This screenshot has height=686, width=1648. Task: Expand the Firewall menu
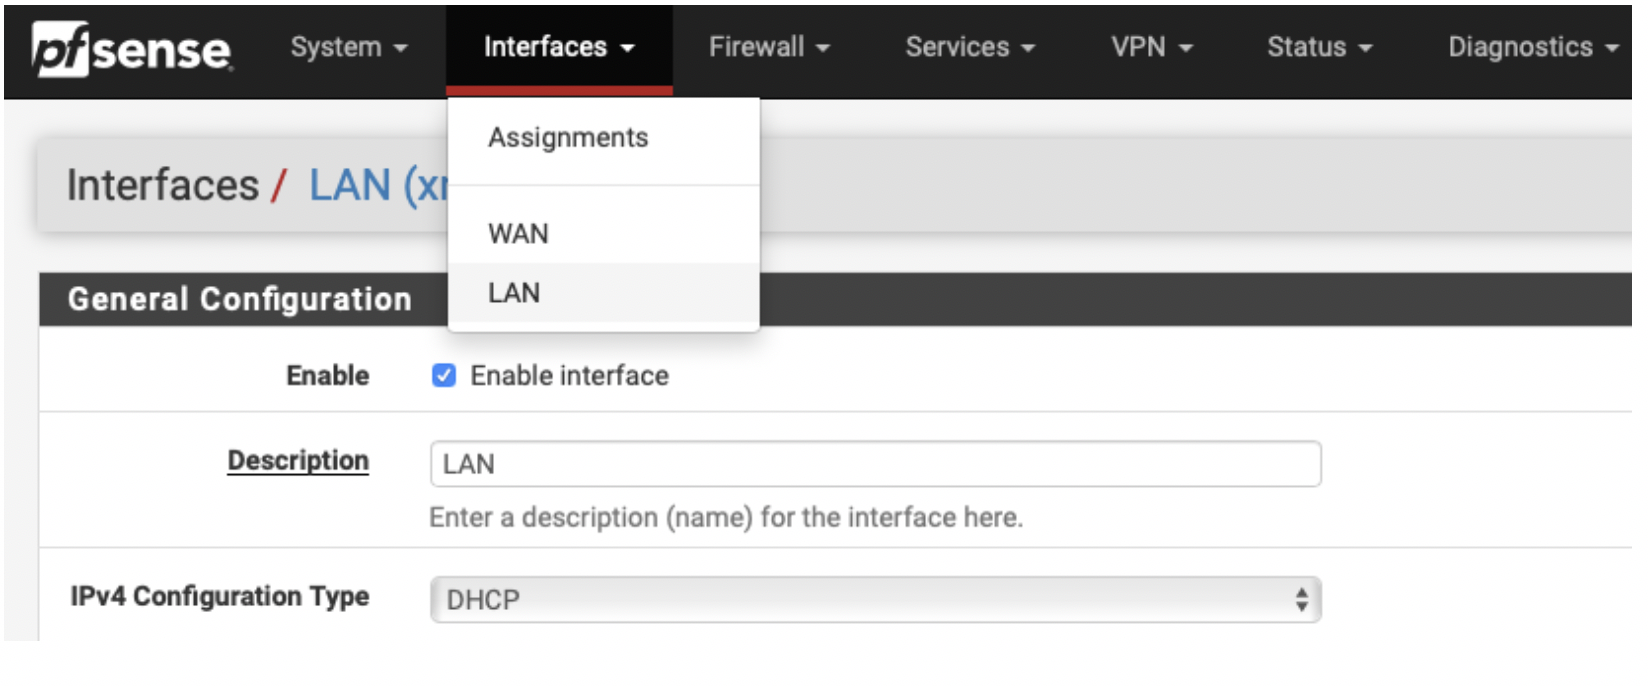[768, 47]
